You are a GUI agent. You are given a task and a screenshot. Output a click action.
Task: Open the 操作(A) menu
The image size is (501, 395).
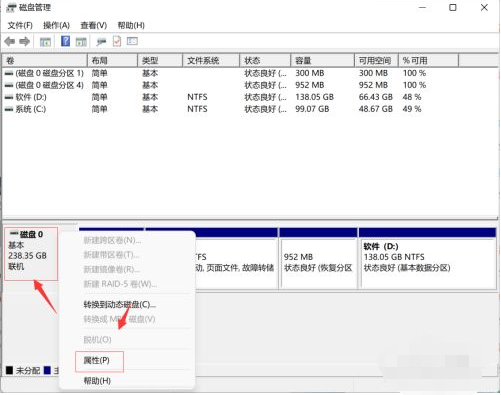pos(56,25)
